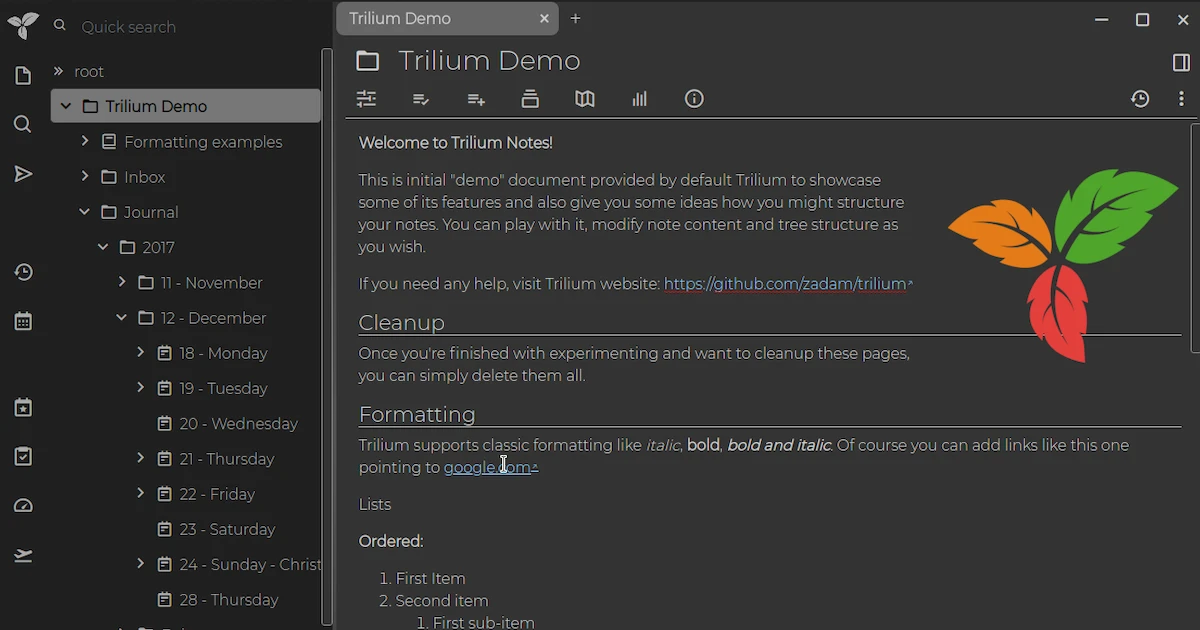Viewport: 1200px width, 630px height.
Task: Collapse the Journal tree branch
Action: click(84, 212)
